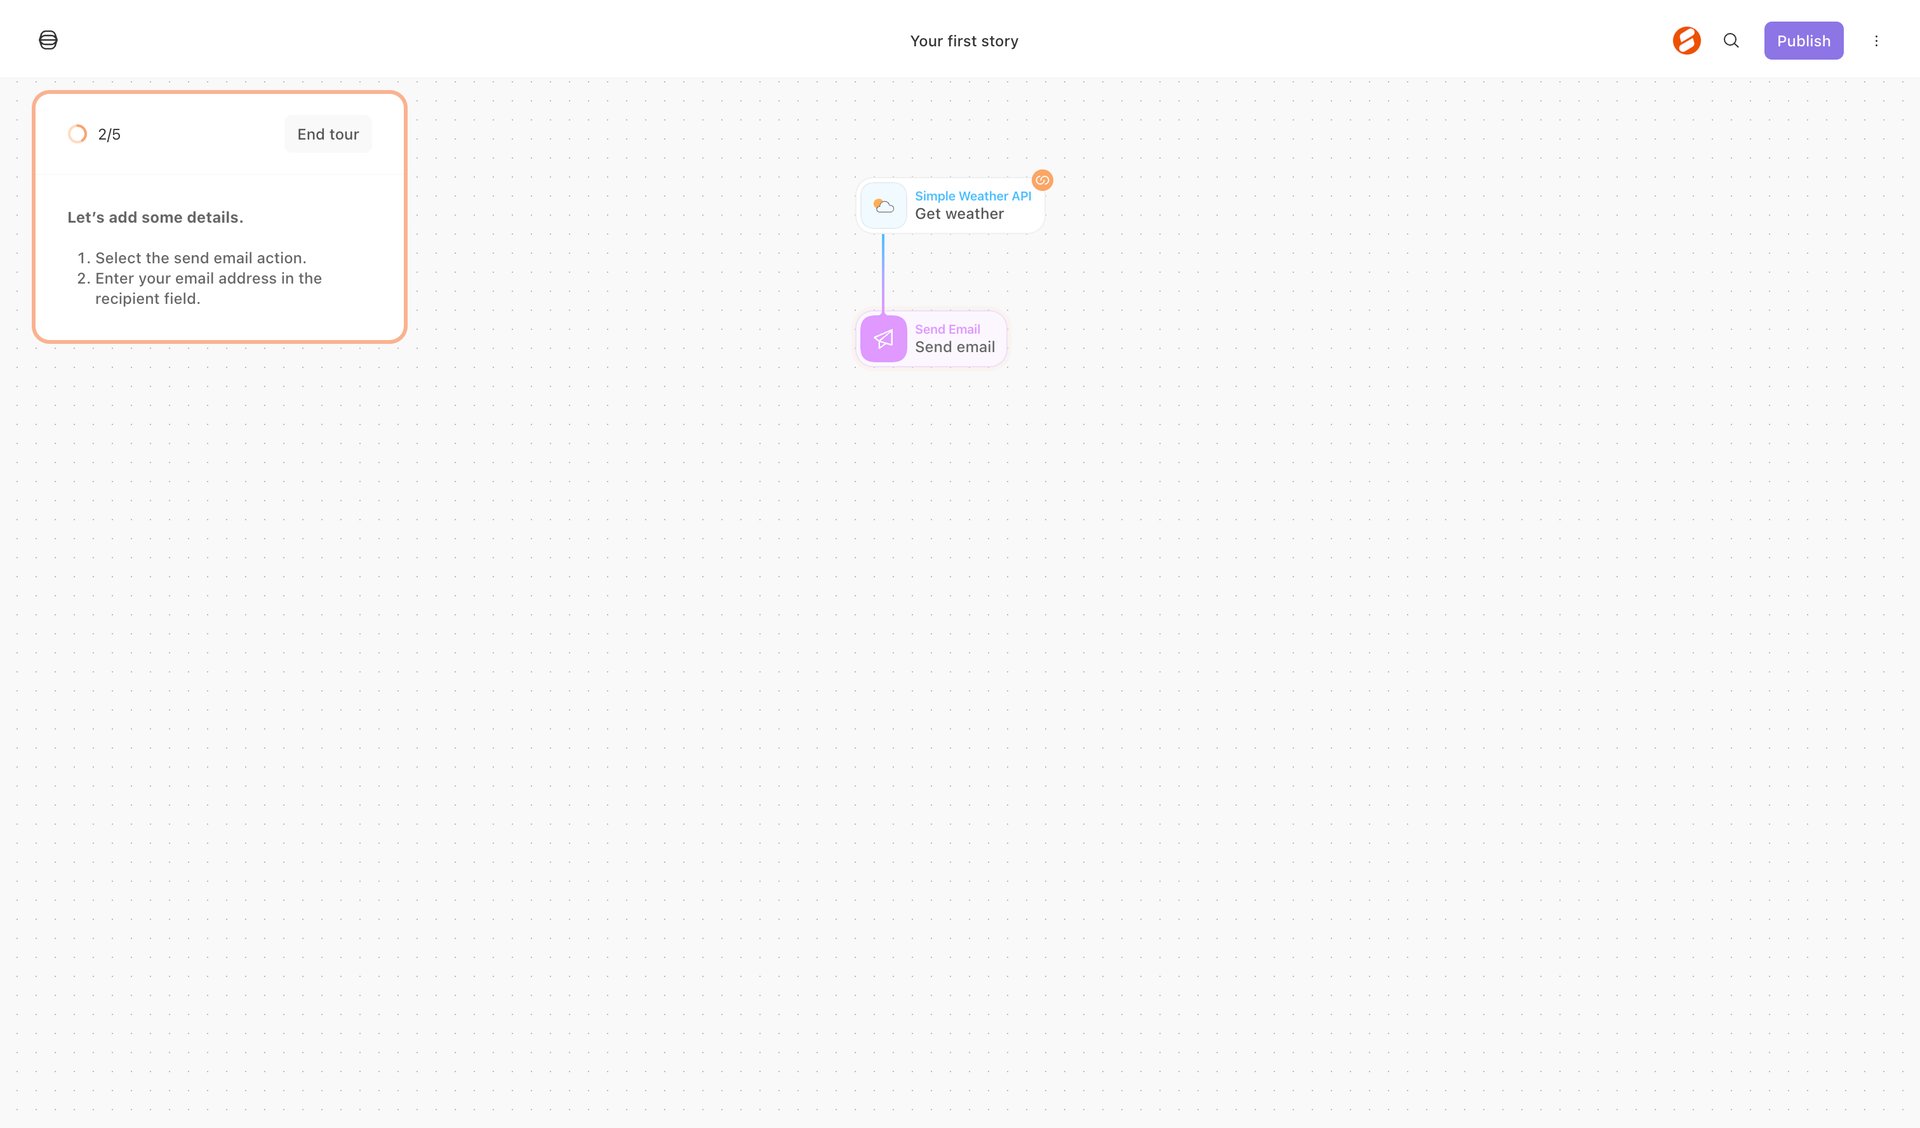Click the paper plane icon on the Send Email node
The height and width of the screenshot is (1128, 1920).
(883, 338)
